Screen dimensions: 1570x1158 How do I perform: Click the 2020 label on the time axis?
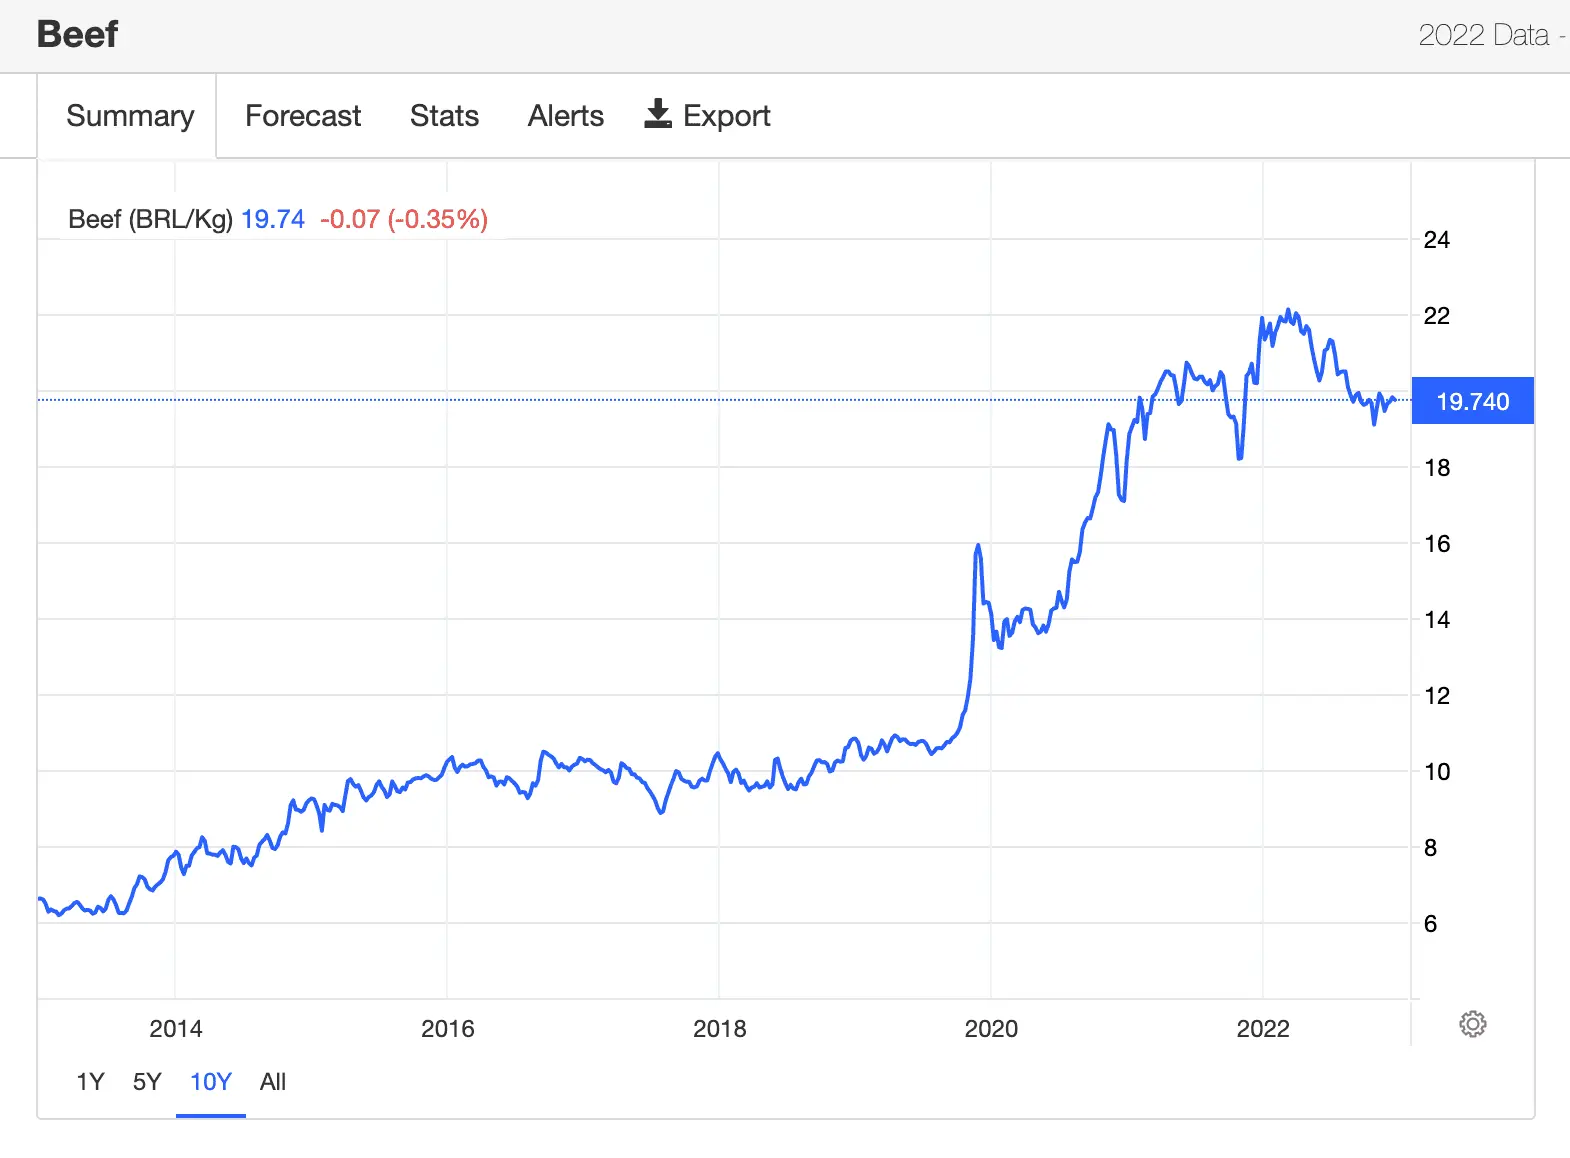[x=991, y=1028]
